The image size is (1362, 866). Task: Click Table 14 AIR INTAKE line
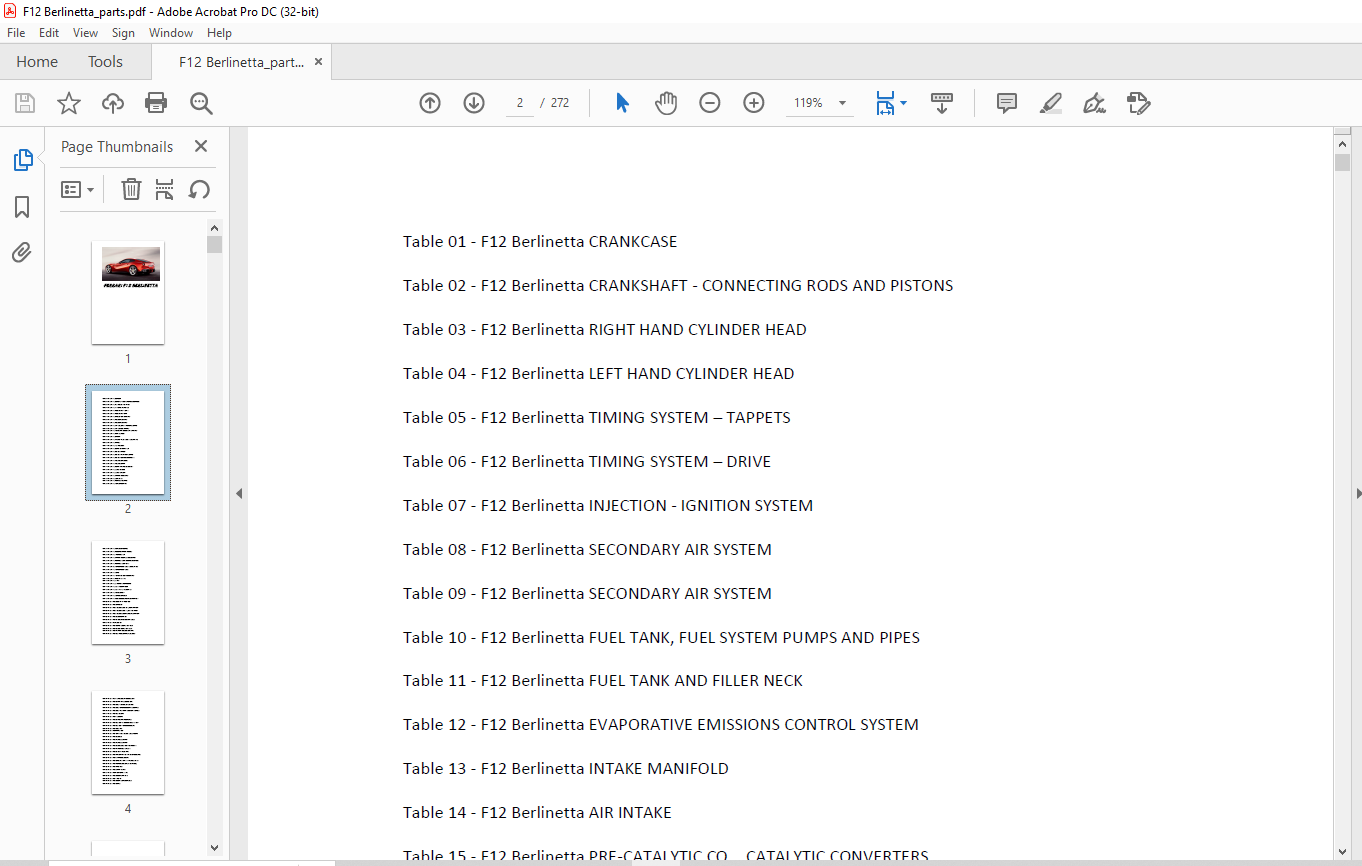pyautogui.click(x=537, y=813)
